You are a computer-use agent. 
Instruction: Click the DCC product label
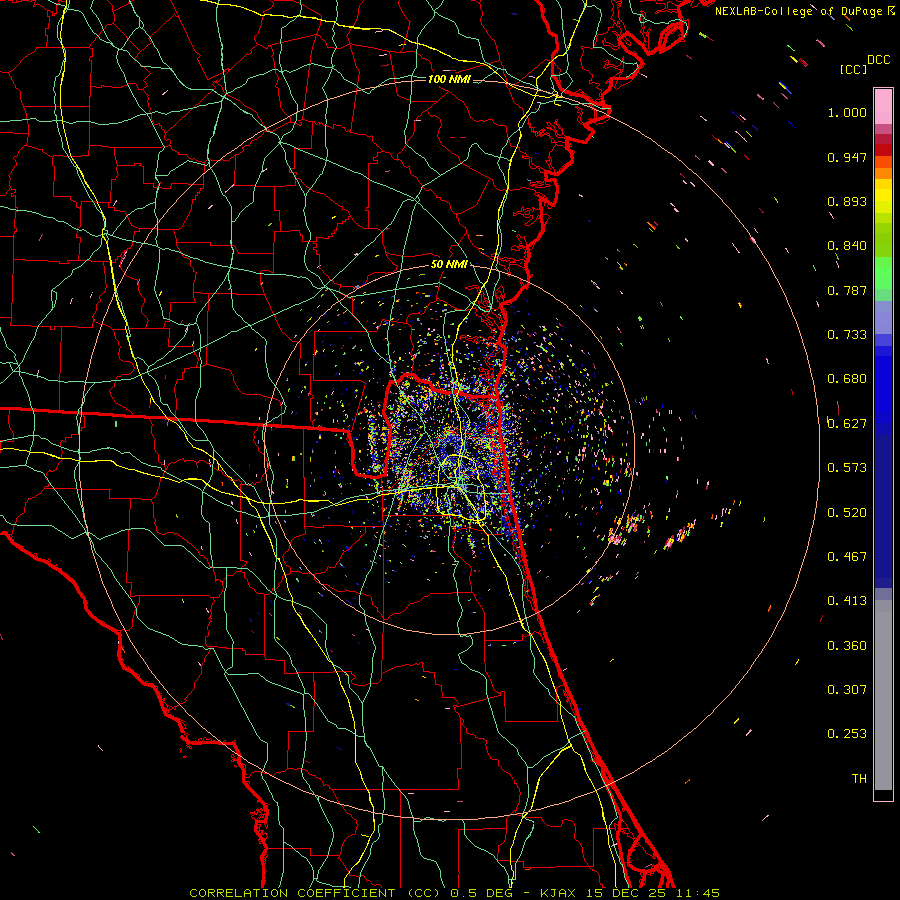pos(878,60)
